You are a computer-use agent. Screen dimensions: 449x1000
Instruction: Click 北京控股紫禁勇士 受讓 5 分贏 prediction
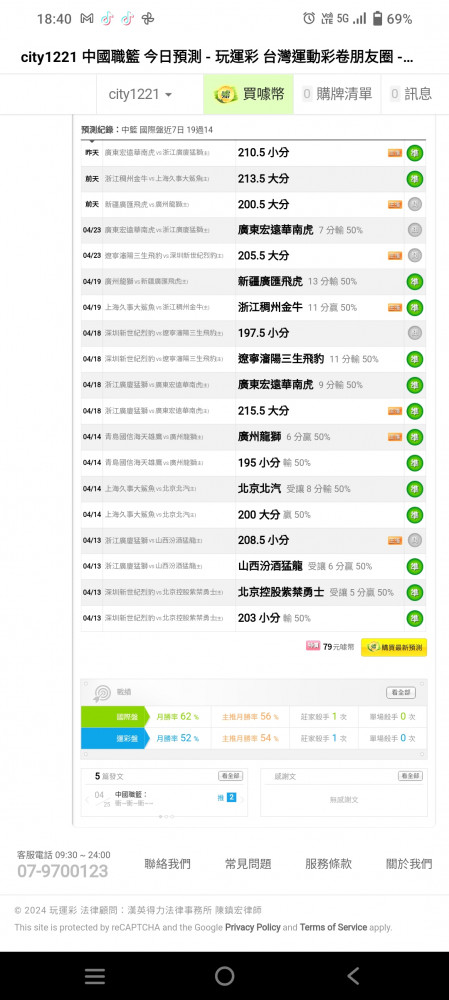coord(316,592)
